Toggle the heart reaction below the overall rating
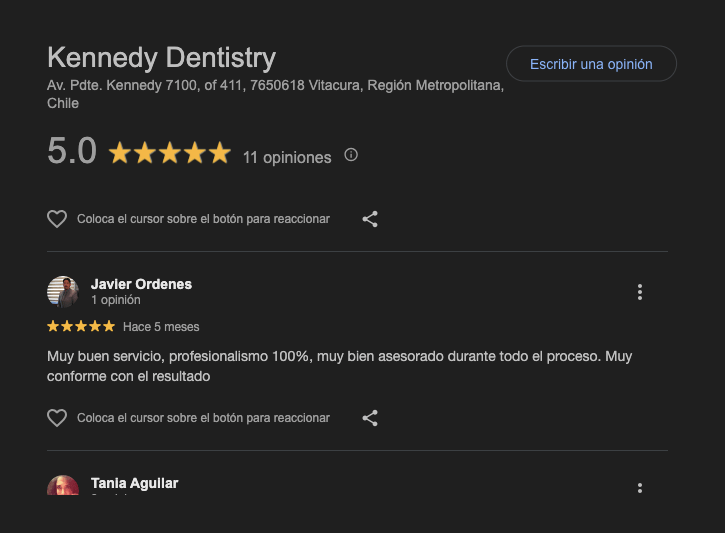 point(57,219)
